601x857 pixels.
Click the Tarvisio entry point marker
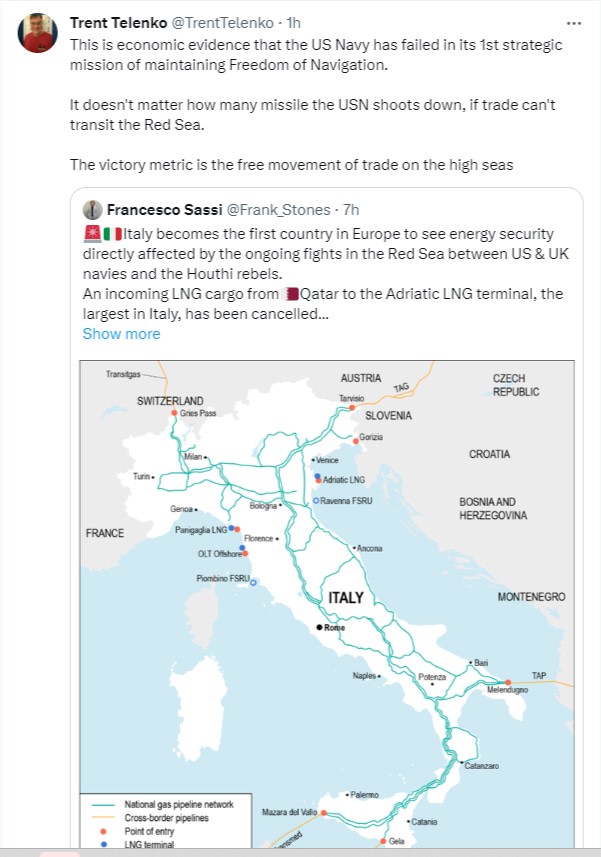(352, 408)
